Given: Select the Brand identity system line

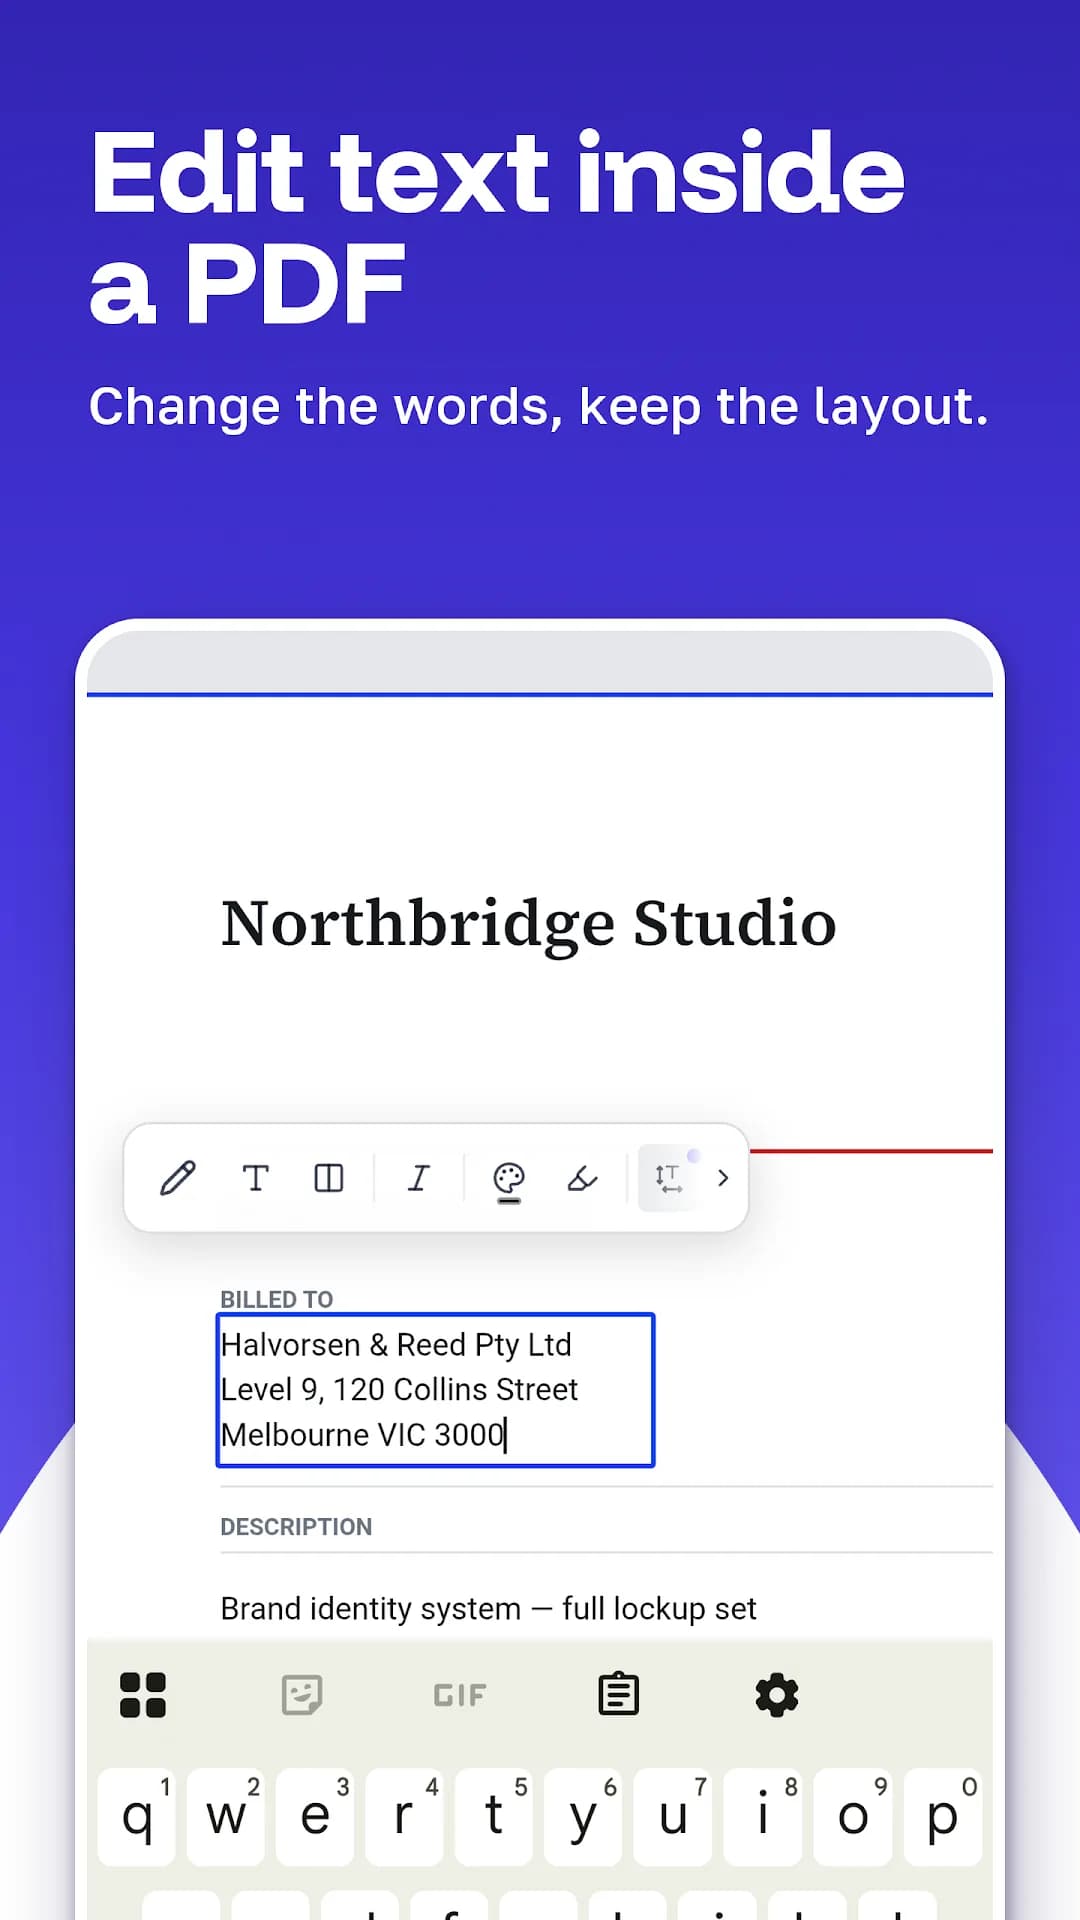Looking at the screenshot, I should [488, 1609].
